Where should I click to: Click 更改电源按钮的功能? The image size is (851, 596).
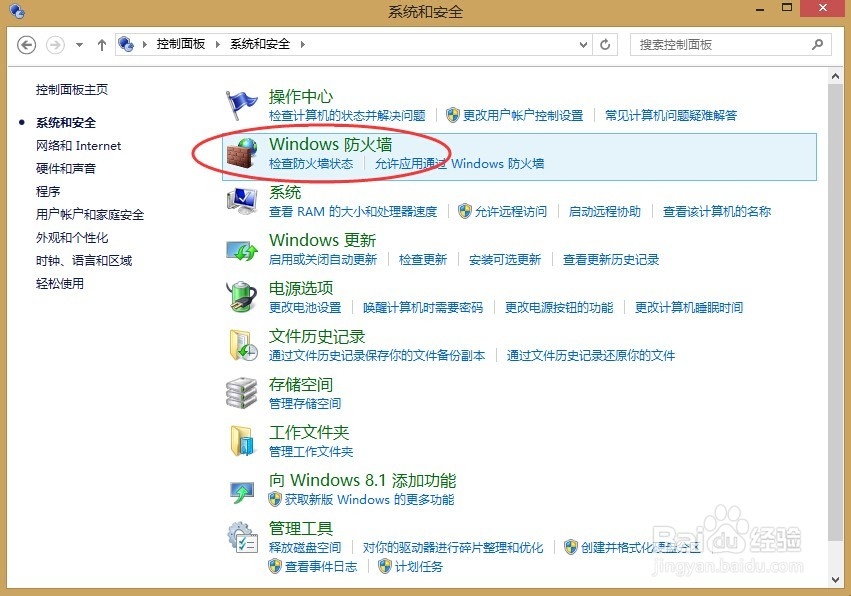[x=558, y=308]
